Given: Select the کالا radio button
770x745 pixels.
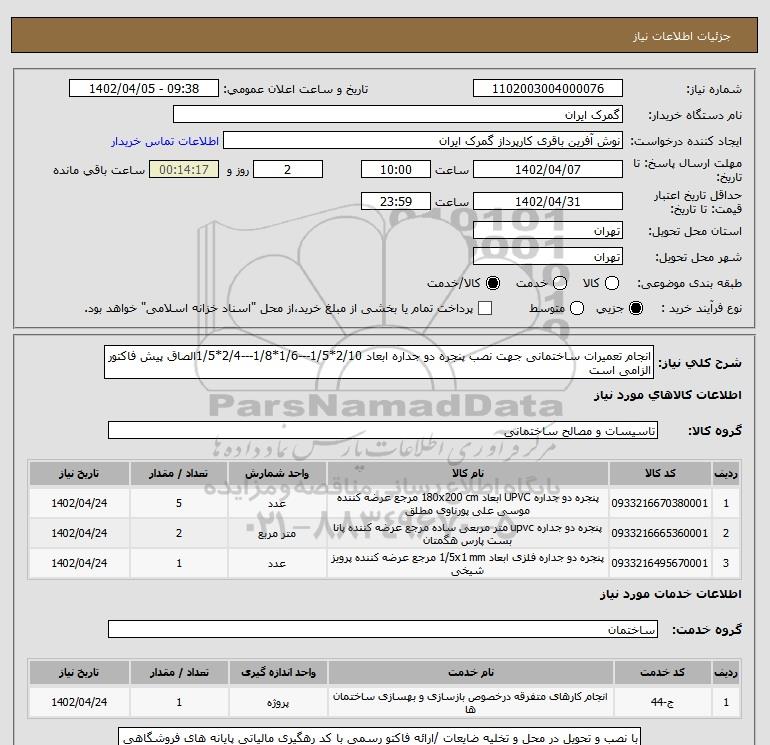Looking at the screenshot, I should coord(612,283).
